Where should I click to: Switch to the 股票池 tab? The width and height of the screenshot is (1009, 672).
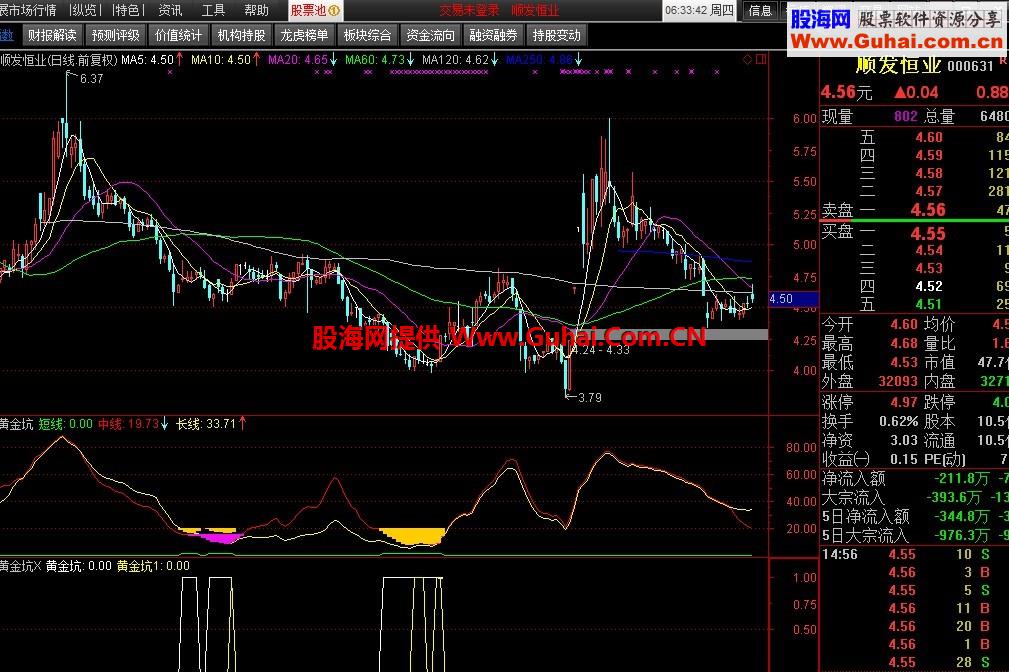click(x=315, y=10)
